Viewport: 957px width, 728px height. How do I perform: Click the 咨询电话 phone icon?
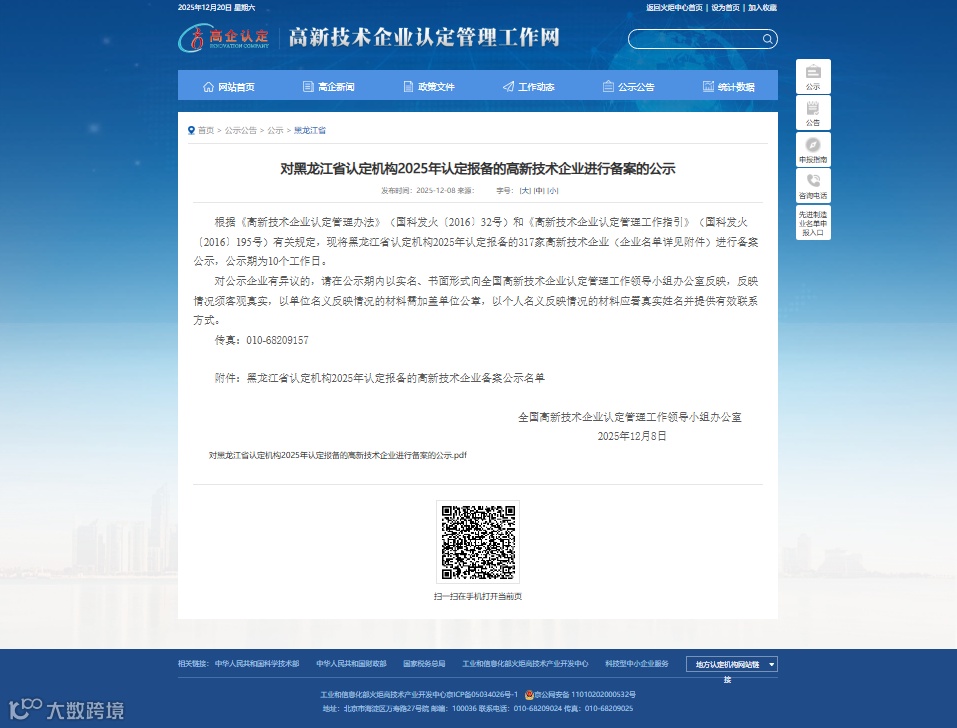click(813, 181)
